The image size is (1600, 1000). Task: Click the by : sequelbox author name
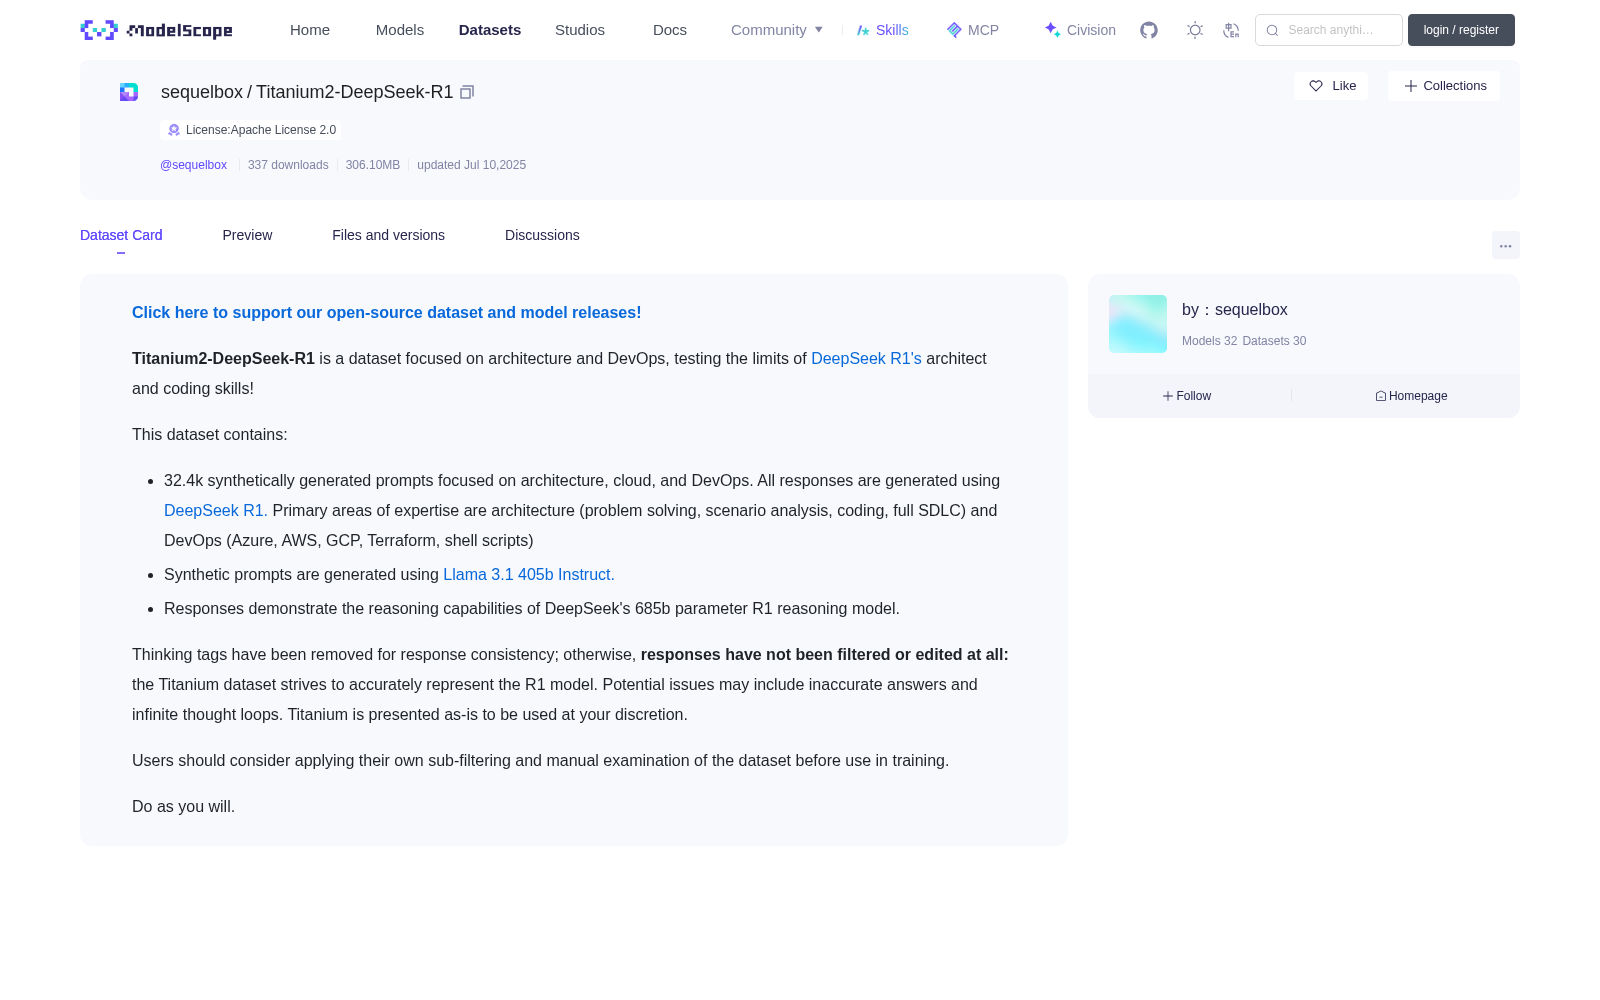pos(1235,310)
